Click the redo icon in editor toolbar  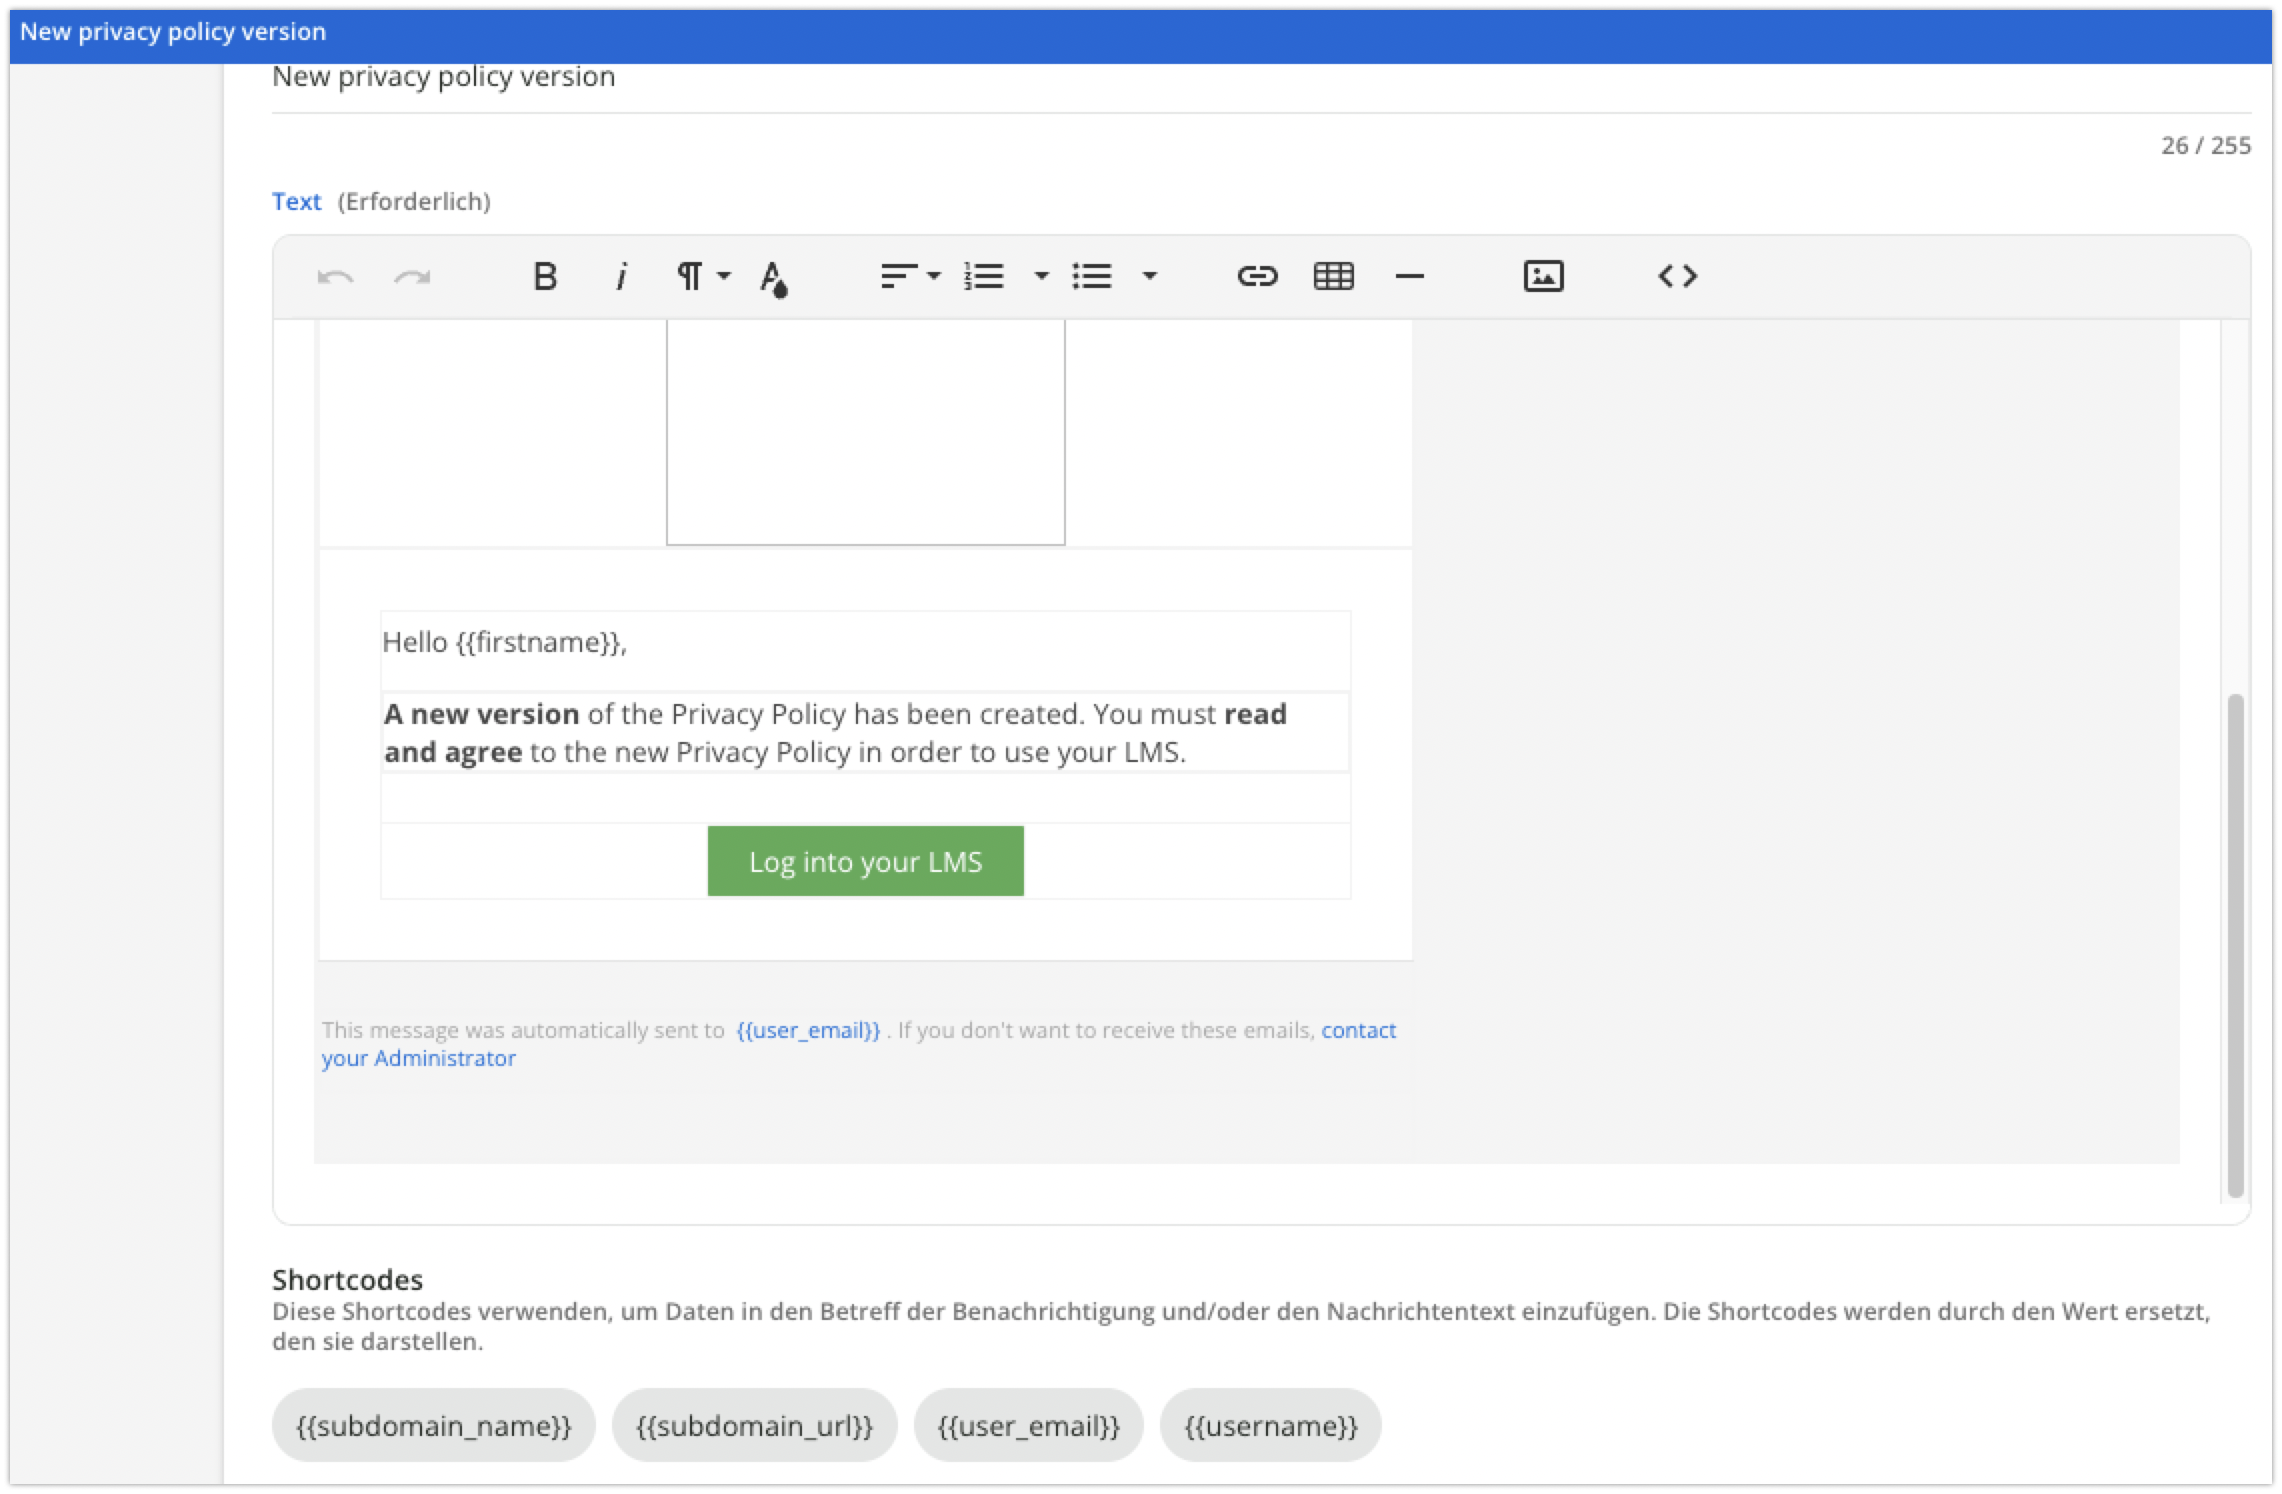(x=412, y=277)
